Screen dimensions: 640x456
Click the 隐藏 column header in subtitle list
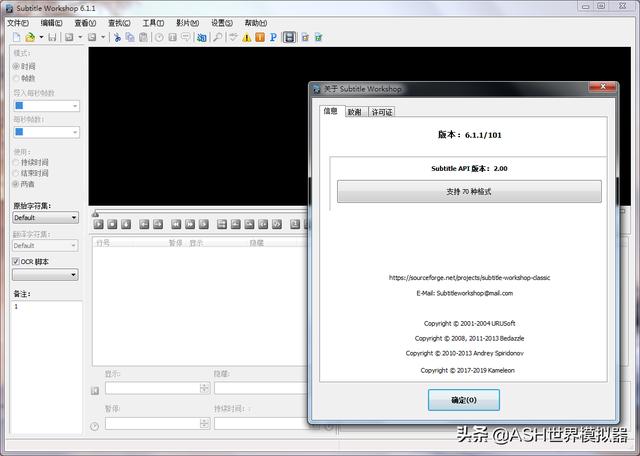pyautogui.click(x=257, y=243)
